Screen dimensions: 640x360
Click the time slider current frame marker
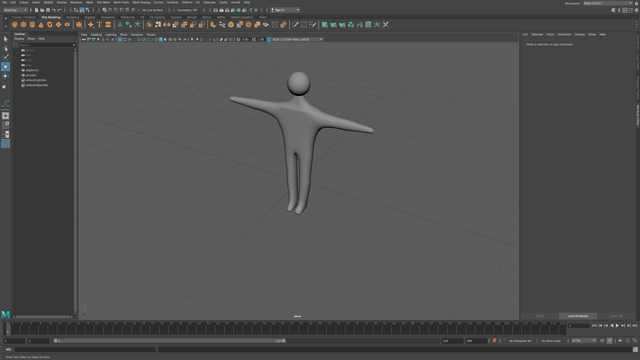click(8, 329)
